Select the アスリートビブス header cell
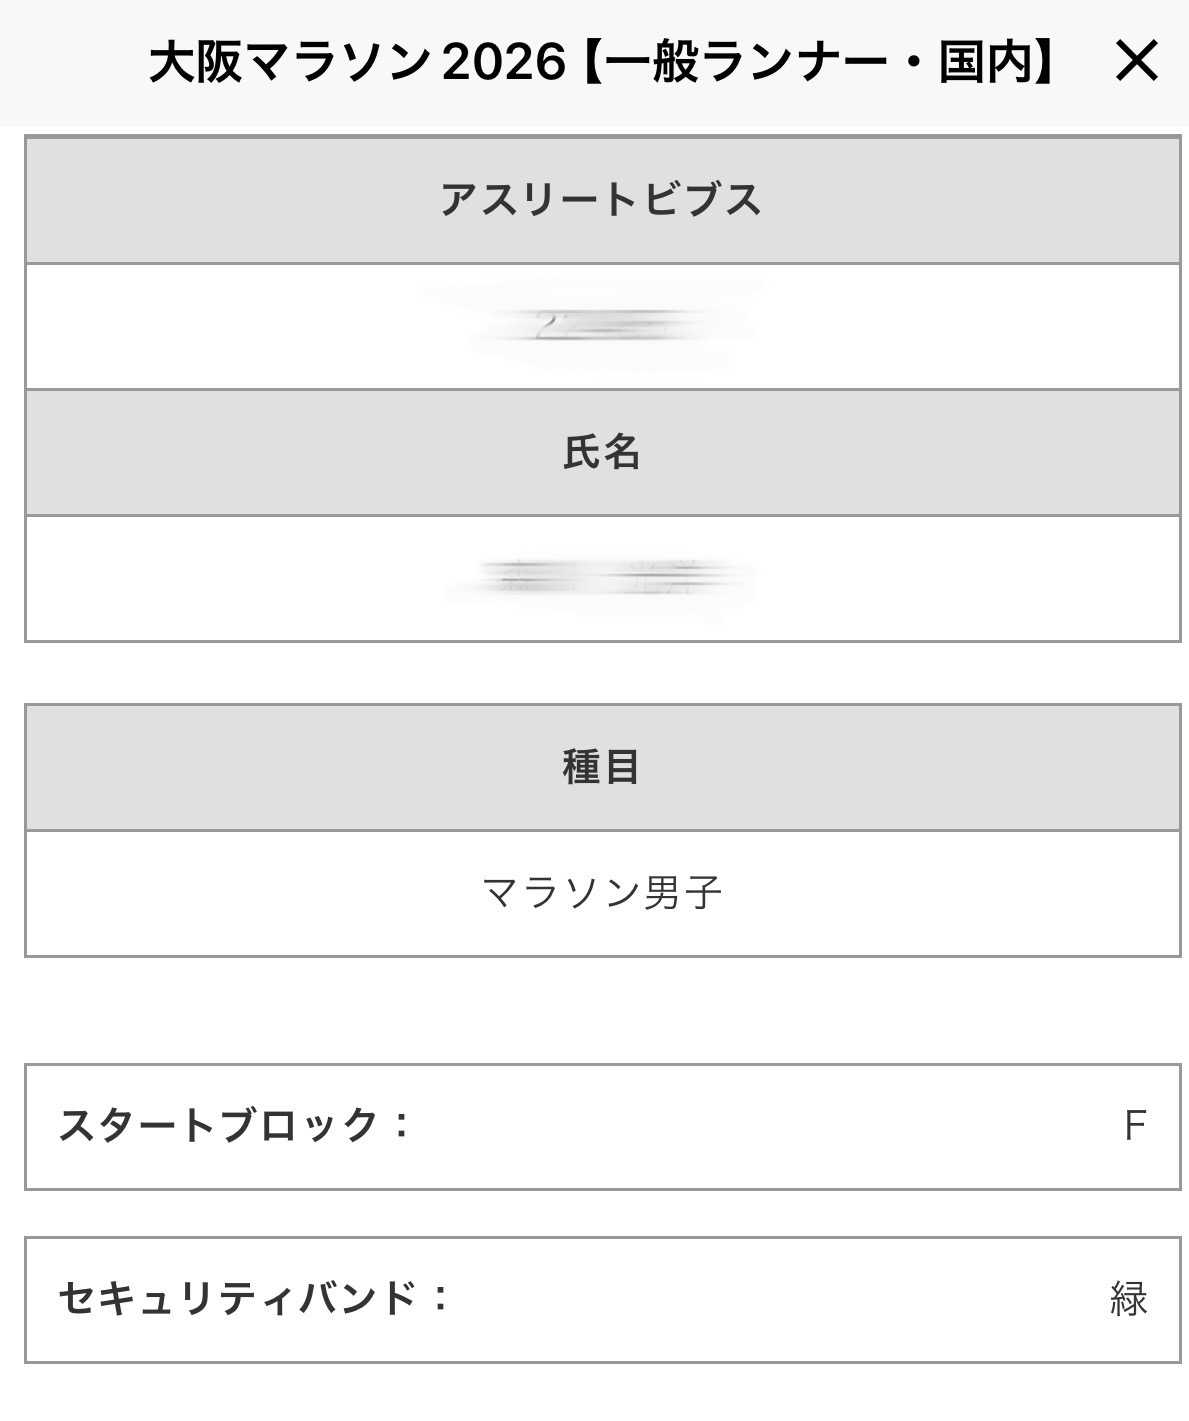The image size is (1189, 1421). point(602,200)
